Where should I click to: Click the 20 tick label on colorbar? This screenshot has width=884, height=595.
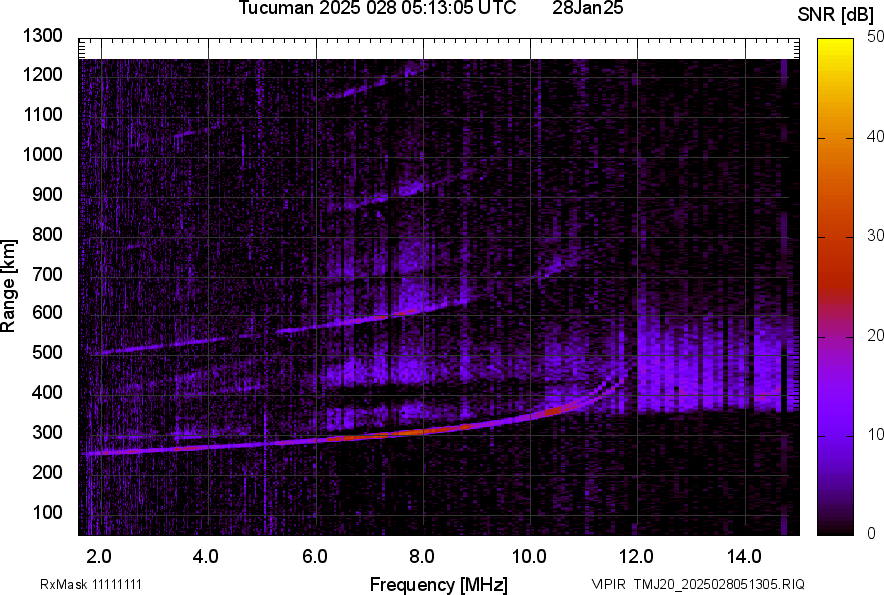(x=876, y=335)
